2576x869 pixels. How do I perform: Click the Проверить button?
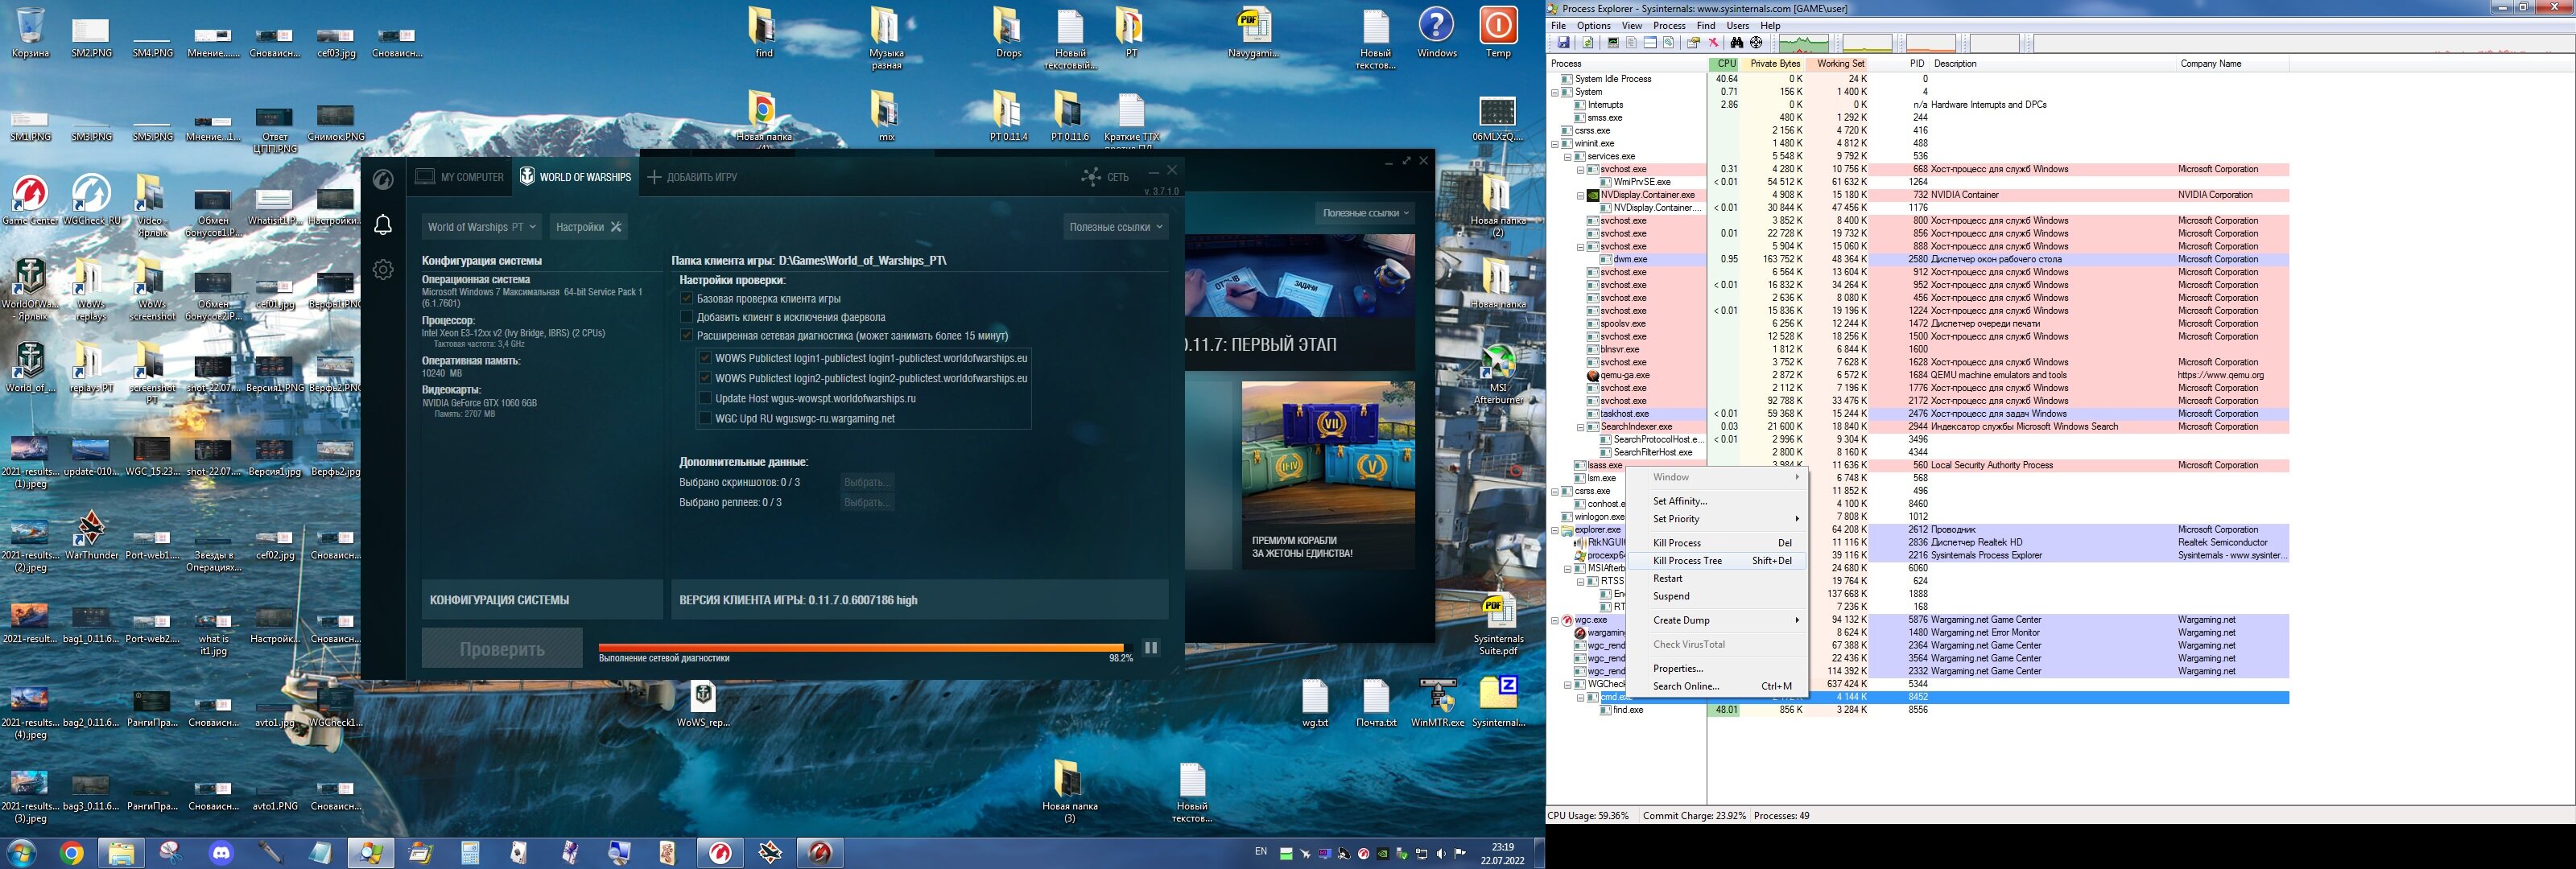pyautogui.click(x=502, y=648)
